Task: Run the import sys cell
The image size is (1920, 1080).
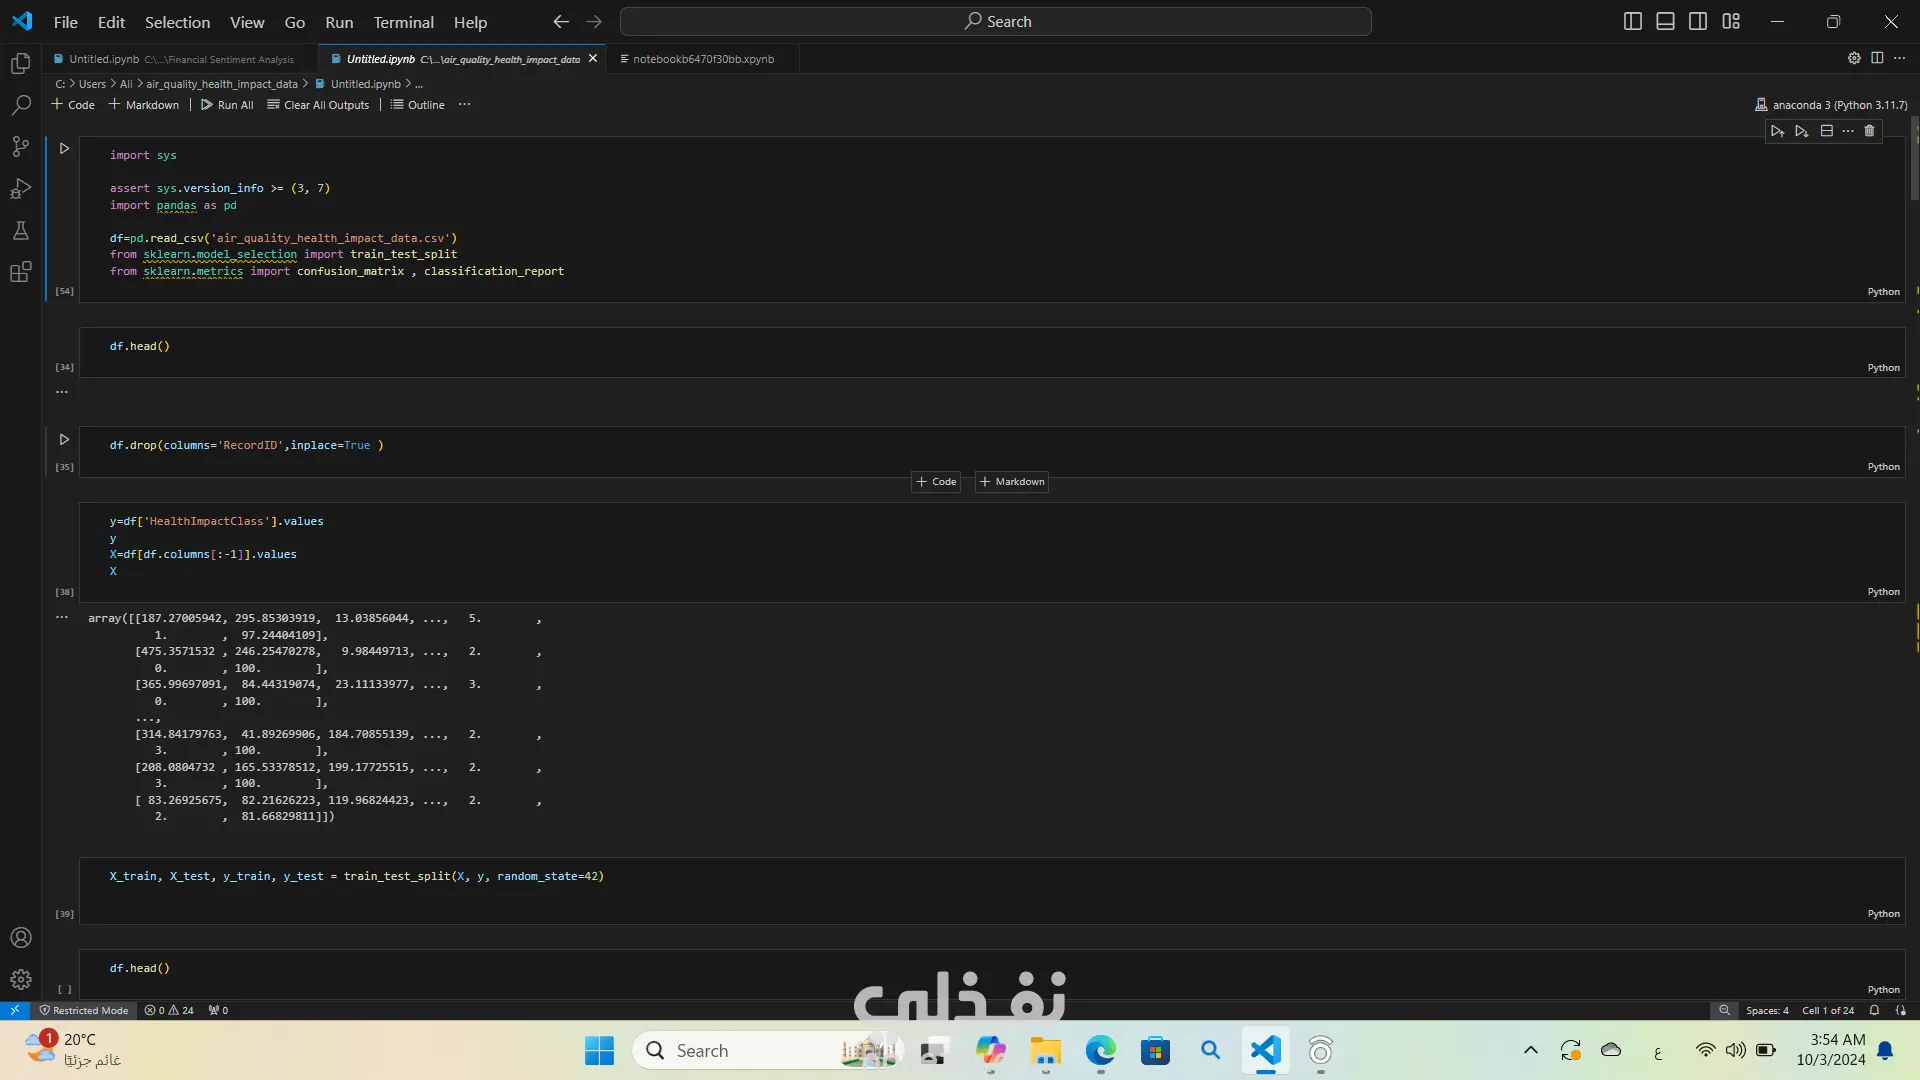Action: pos(64,149)
